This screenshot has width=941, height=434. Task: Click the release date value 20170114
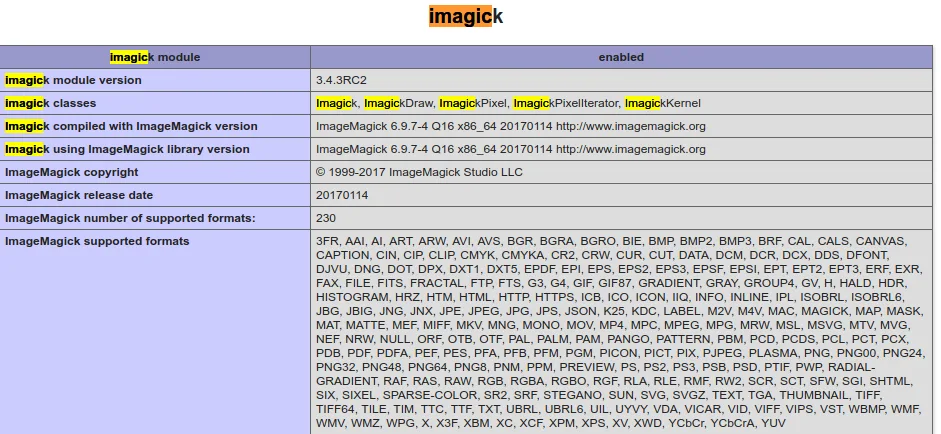342,195
